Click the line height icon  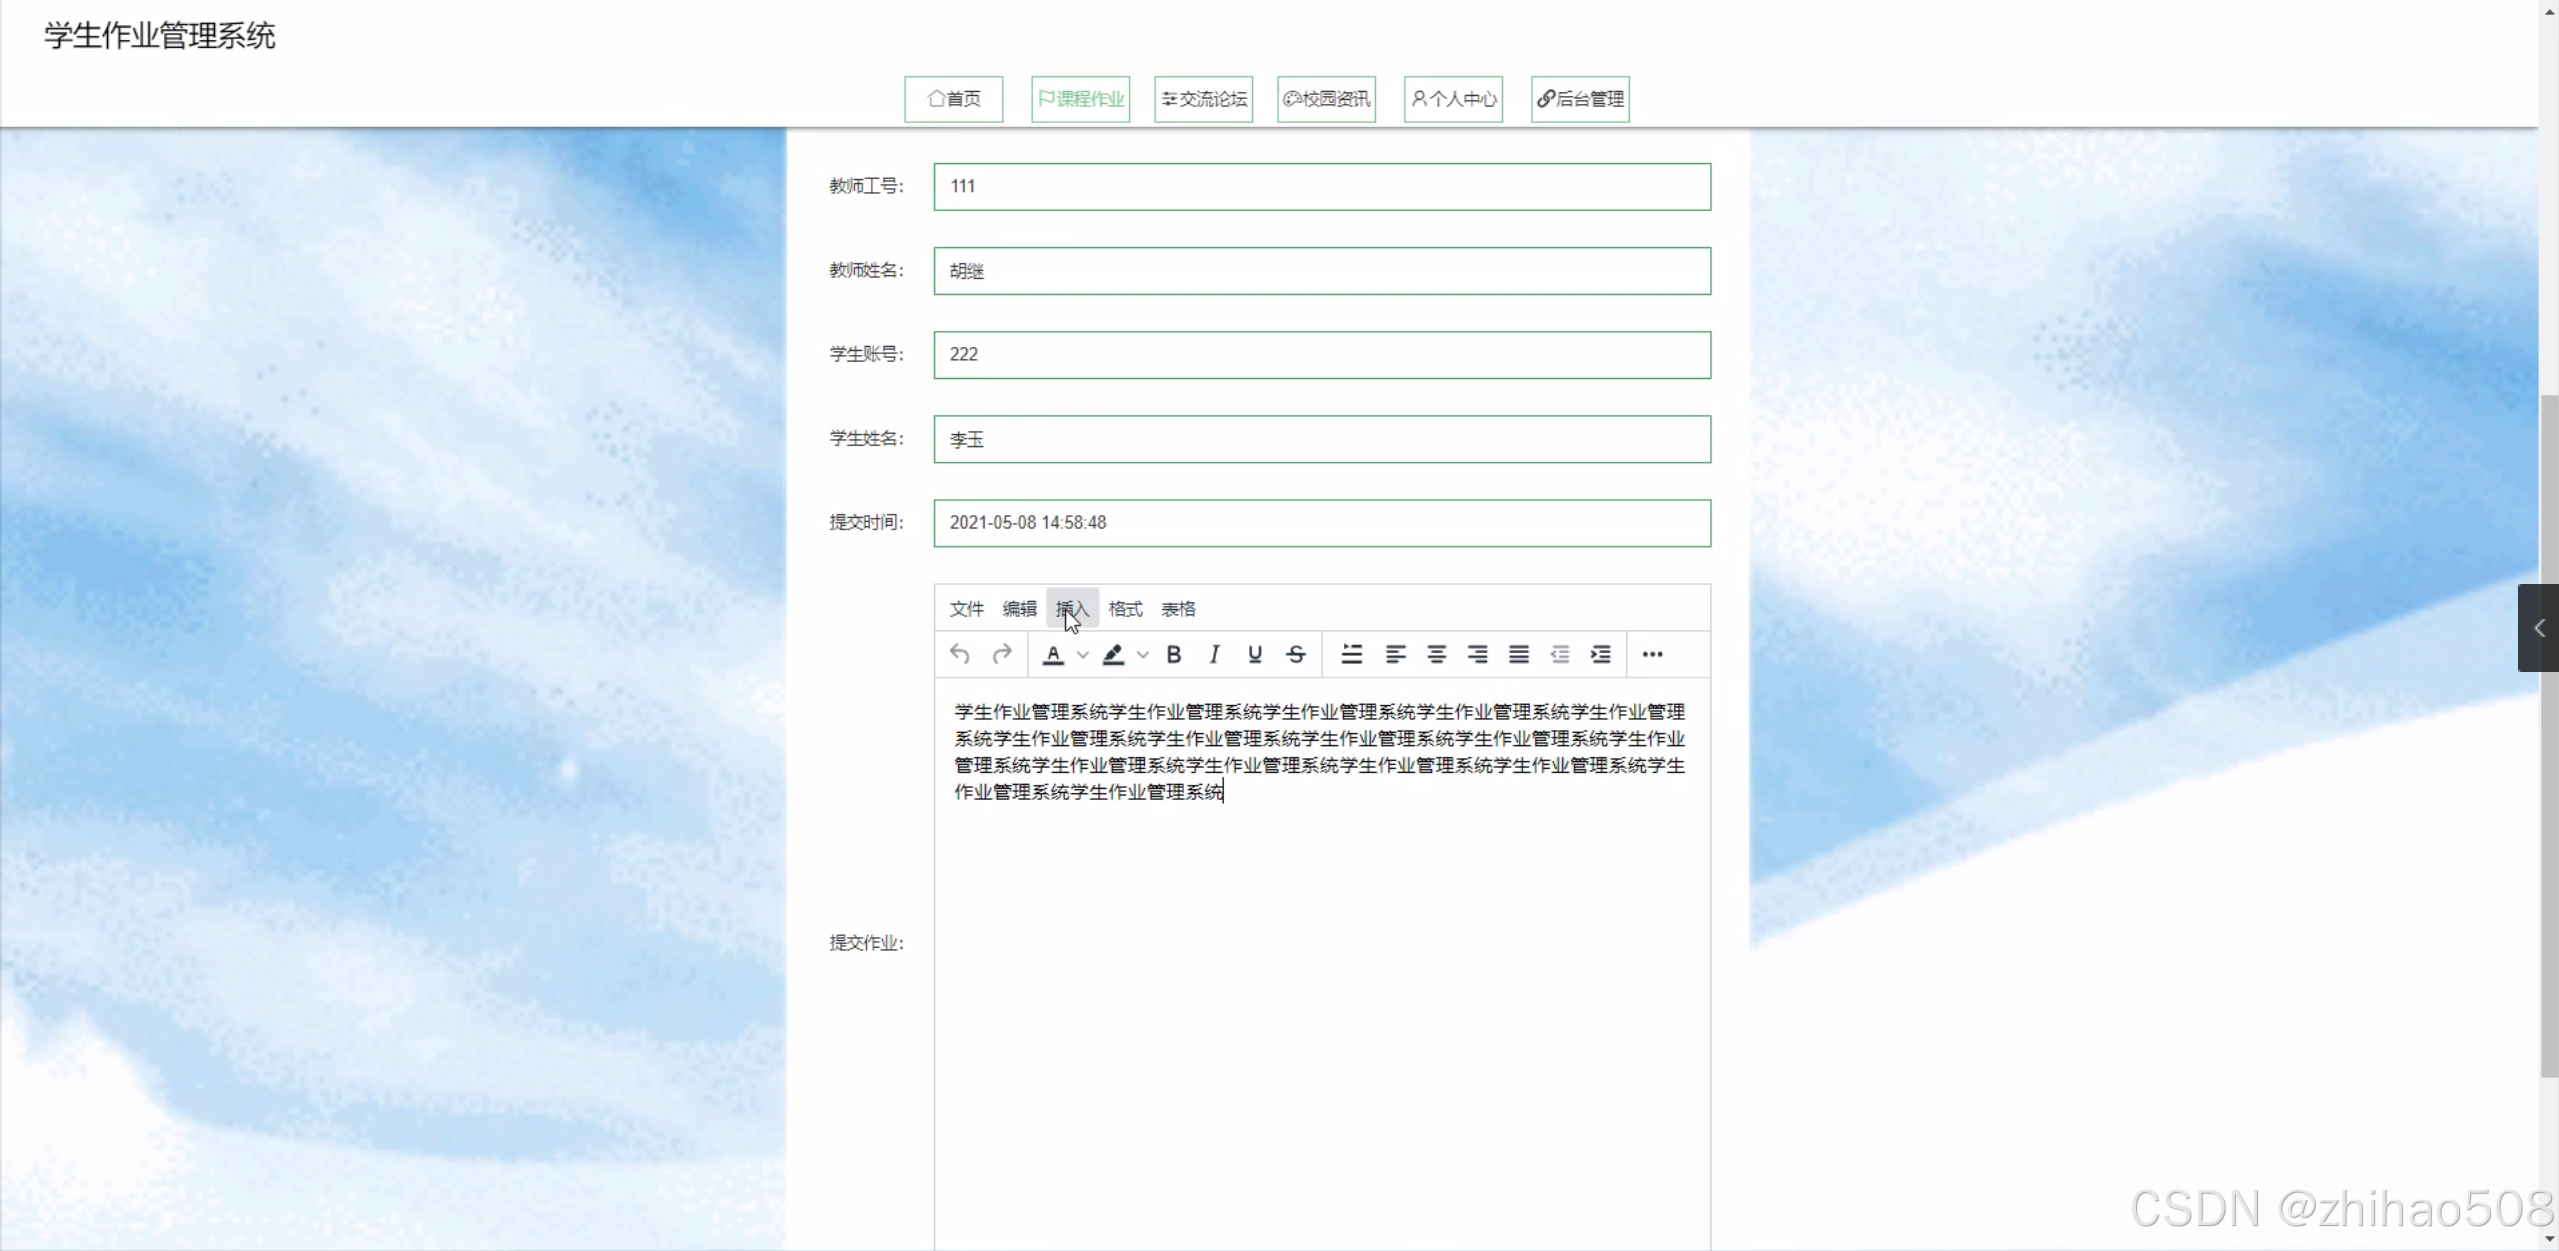click(1352, 654)
